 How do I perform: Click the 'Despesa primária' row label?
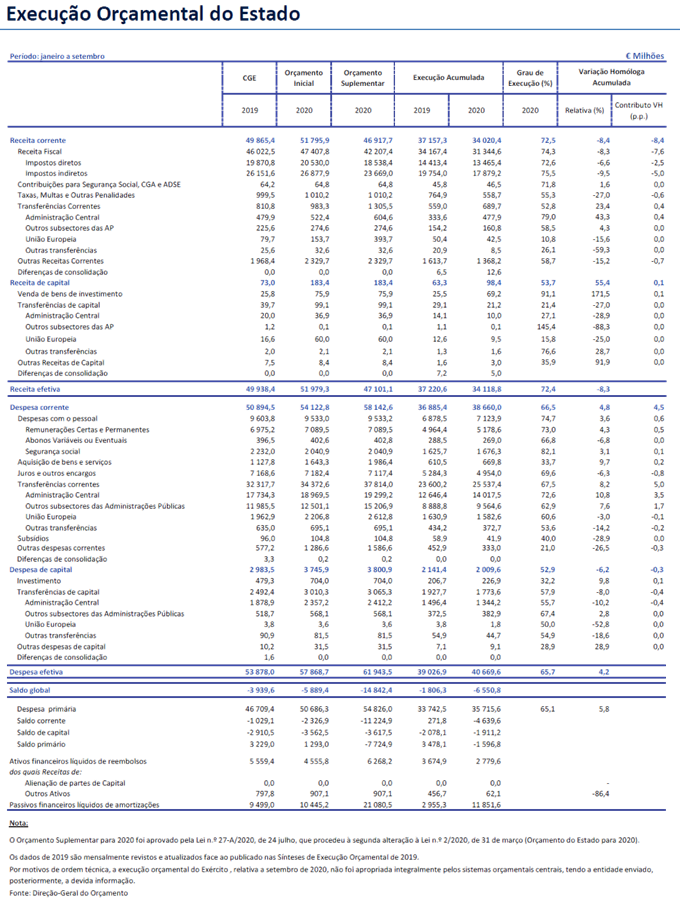(x=46, y=709)
